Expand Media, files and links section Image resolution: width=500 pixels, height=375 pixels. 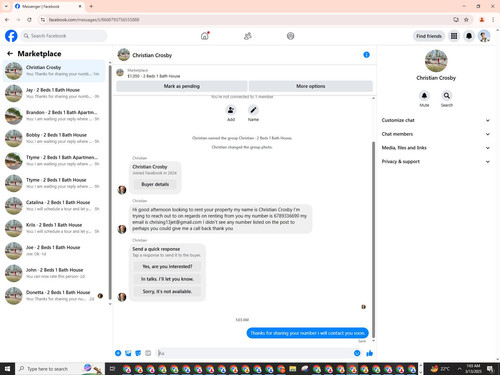[x=436, y=148]
